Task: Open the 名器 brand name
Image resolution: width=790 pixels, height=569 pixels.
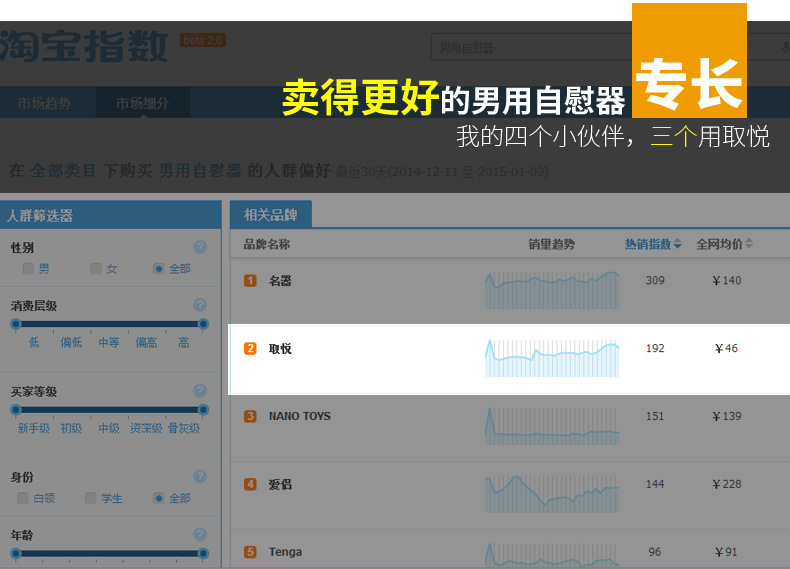Action: coord(280,281)
